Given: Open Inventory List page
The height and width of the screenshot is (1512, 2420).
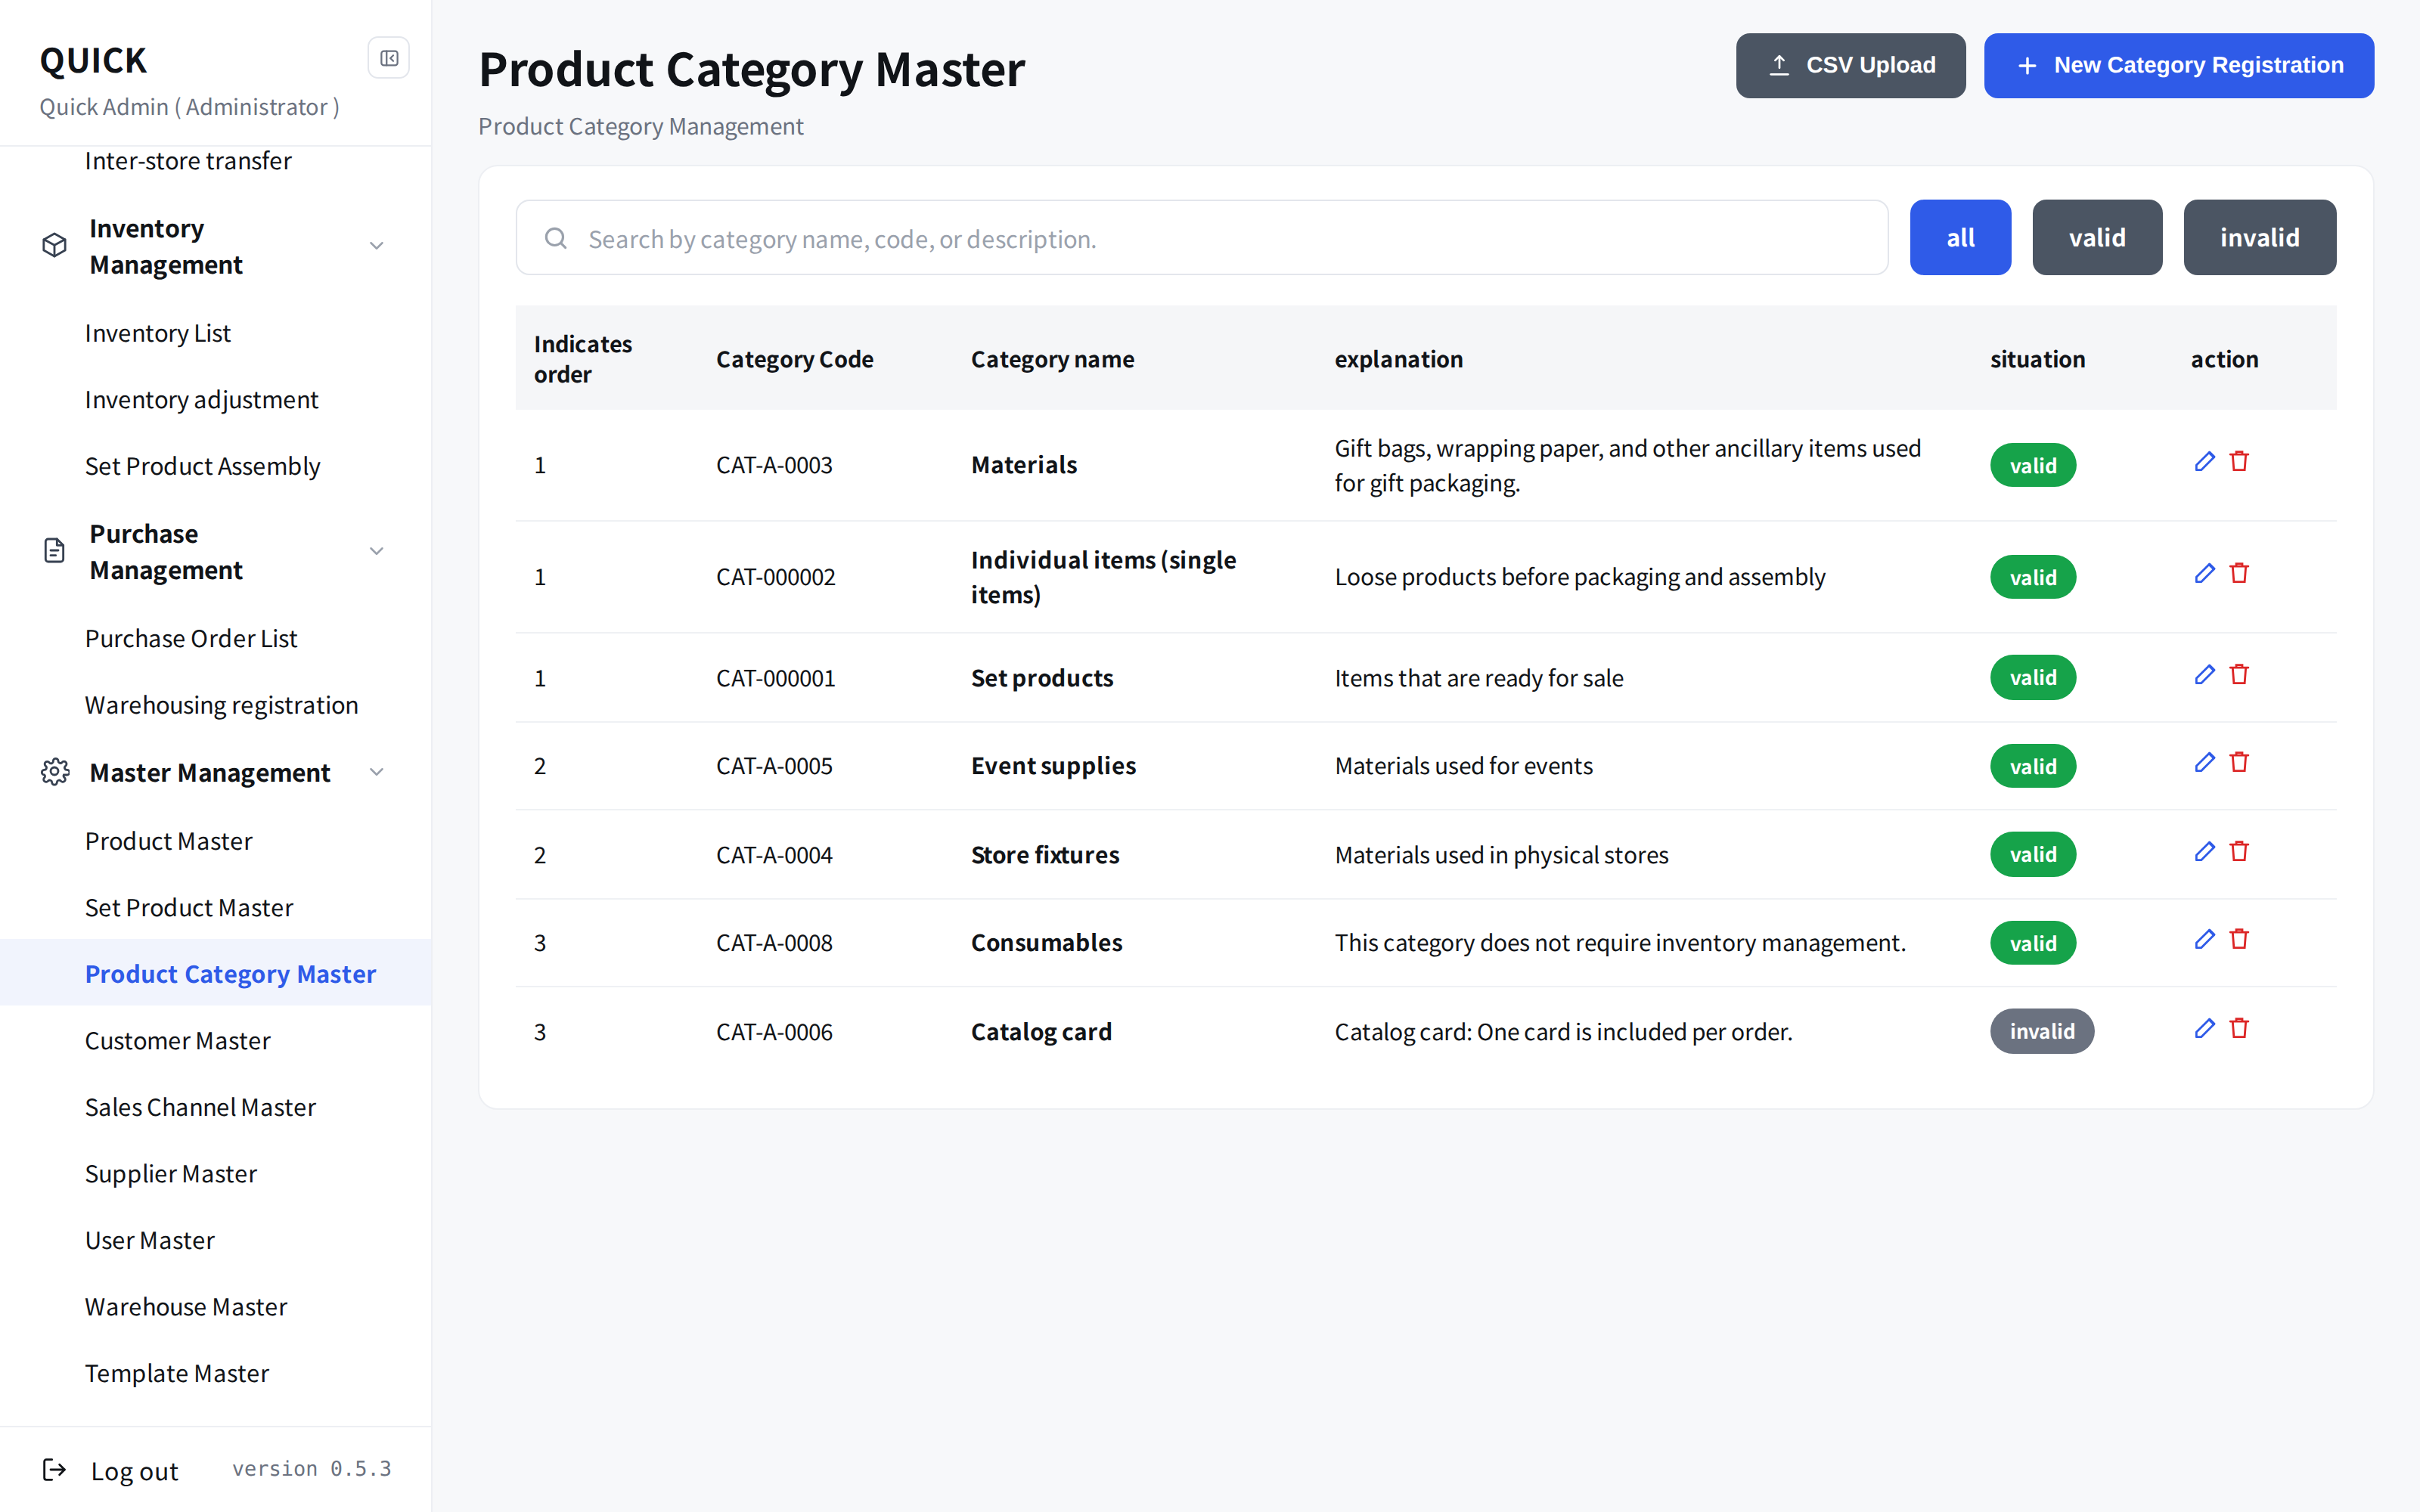Looking at the screenshot, I should [x=158, y=333].
